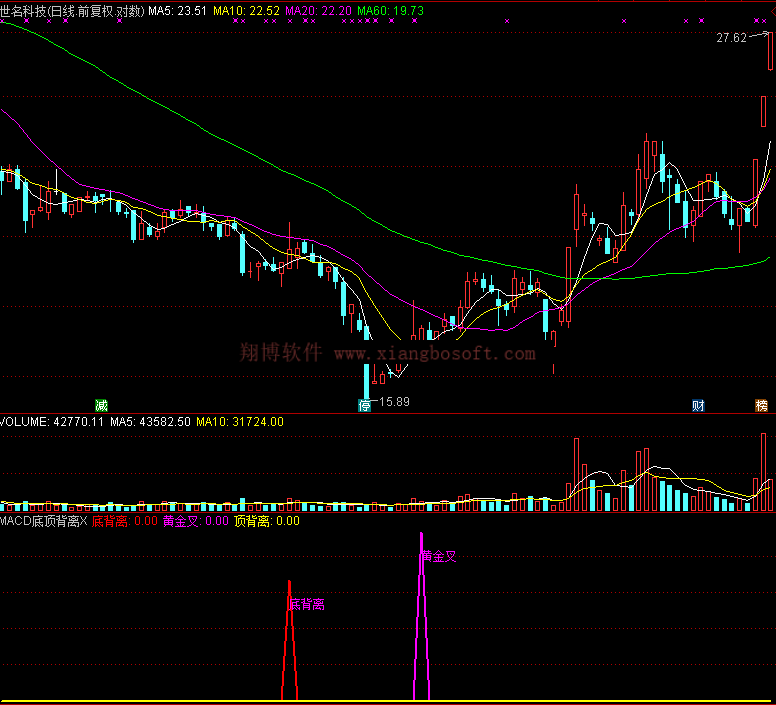Select the yellow MA10 indicator label
776x705 pixels.
(244, 11)
